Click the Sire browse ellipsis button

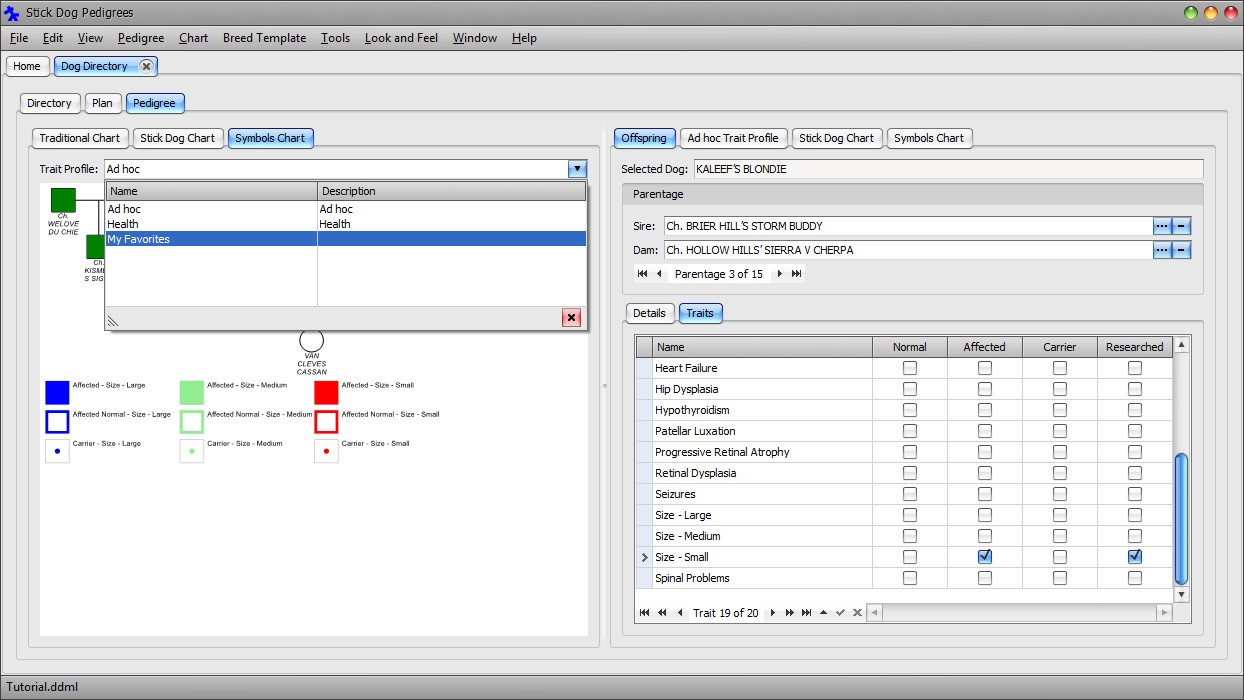[1161, 226]
